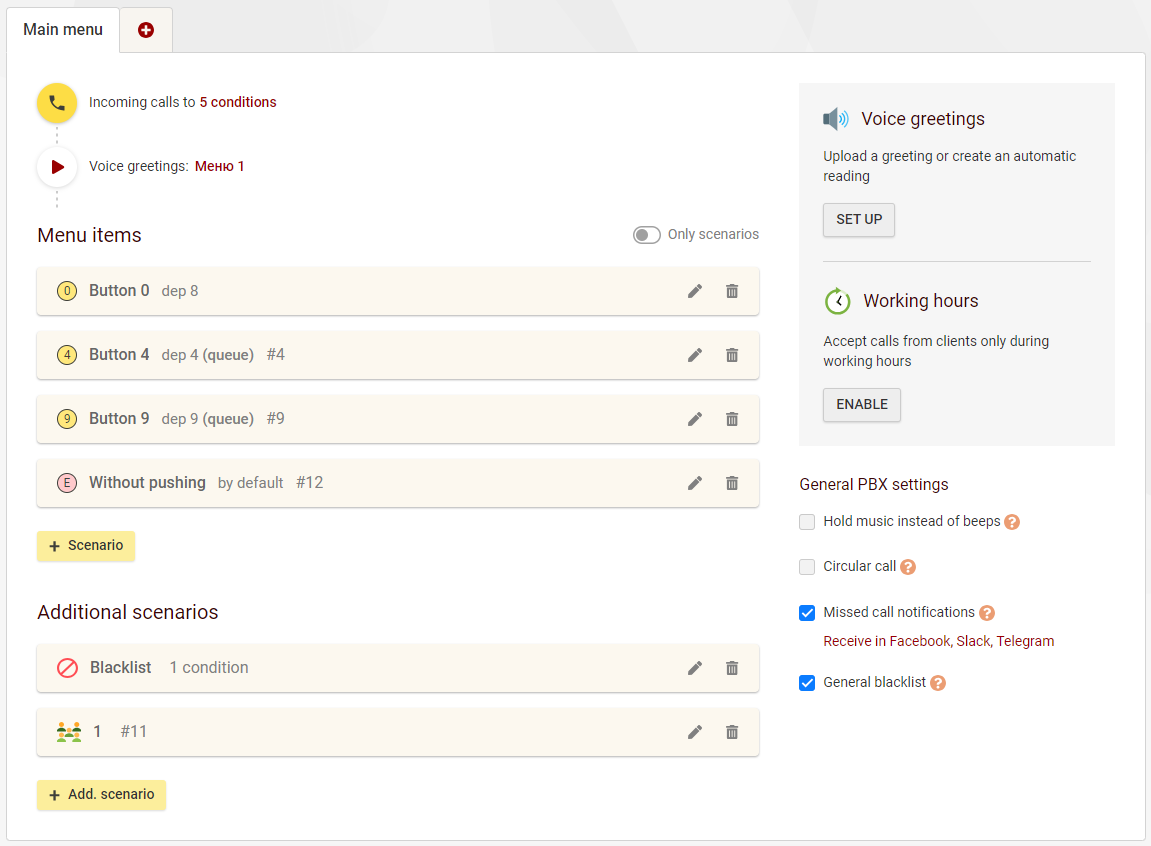This screenshot has width=1151, height=846.
Task: Delete the Button 4 menu item
Action: (x=732, y=355)
